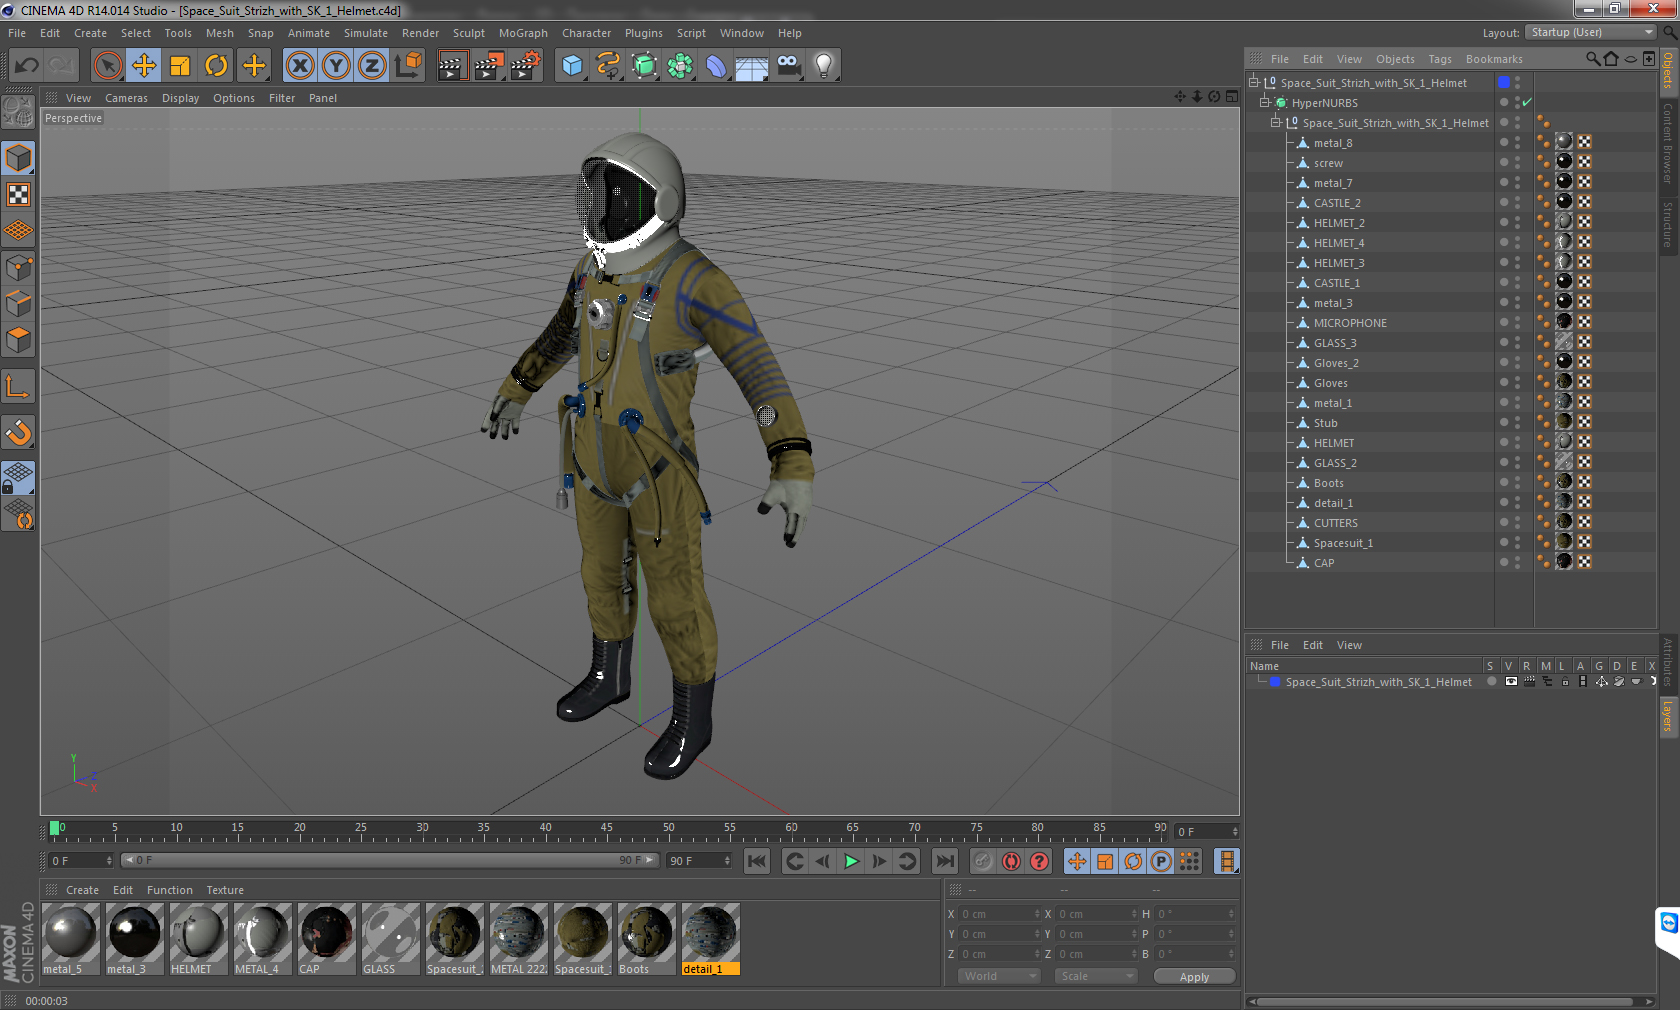This screenshot has height=1010, width=1680.
Task: Click the layer color swatch
Action: pyautogui.click(x=1275, y=681)
